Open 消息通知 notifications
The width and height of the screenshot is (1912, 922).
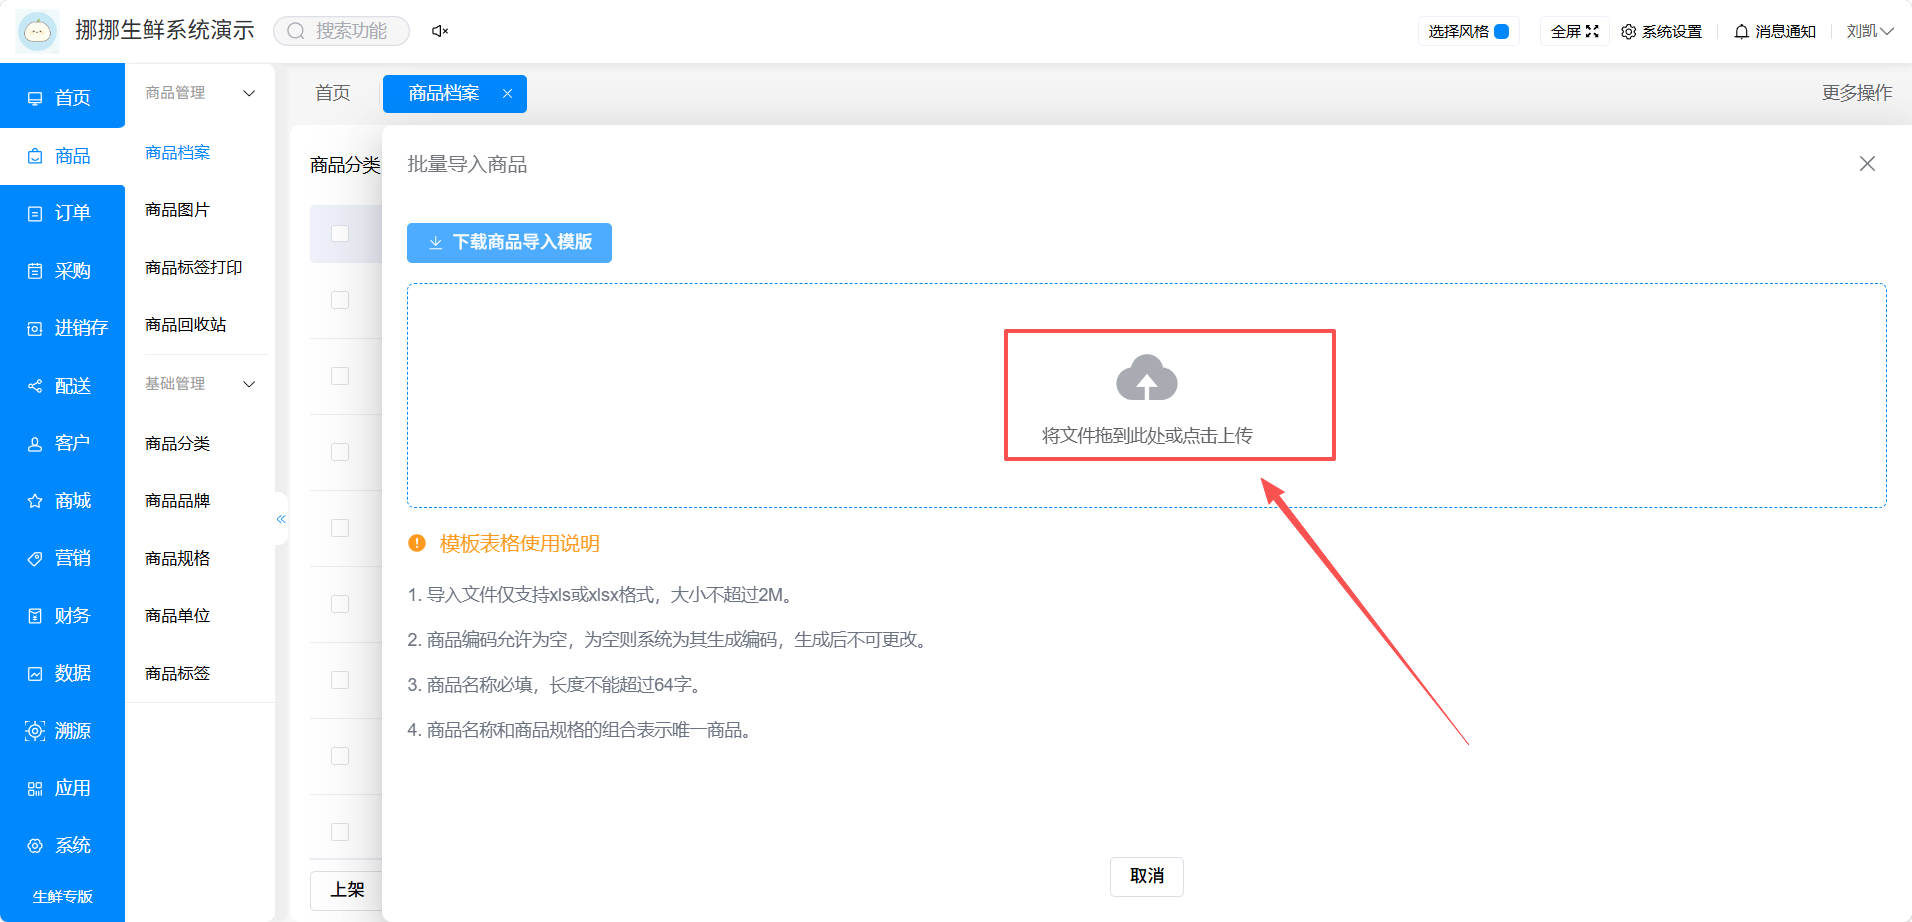1775,32
